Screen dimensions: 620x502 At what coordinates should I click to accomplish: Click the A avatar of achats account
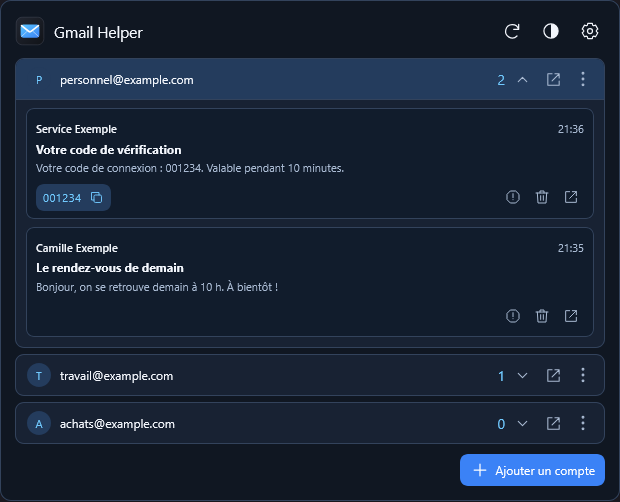(x=39, y=424)
